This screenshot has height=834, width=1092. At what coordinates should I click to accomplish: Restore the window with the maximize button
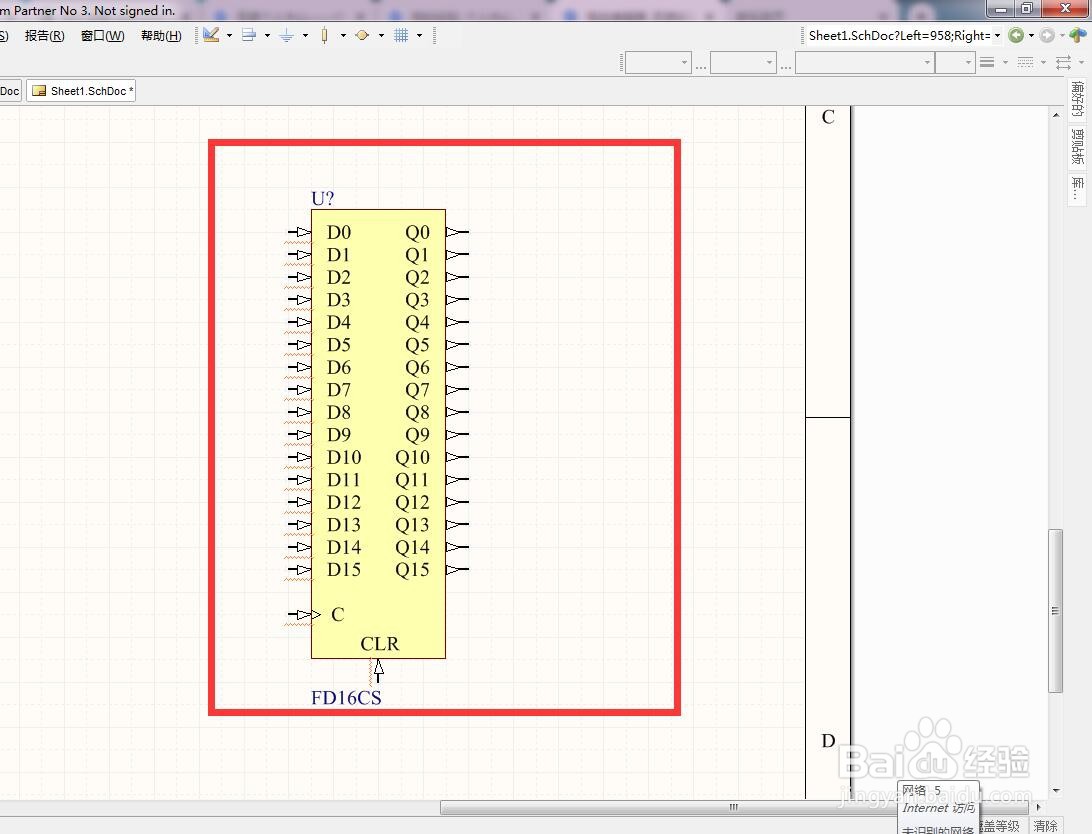1027,8
